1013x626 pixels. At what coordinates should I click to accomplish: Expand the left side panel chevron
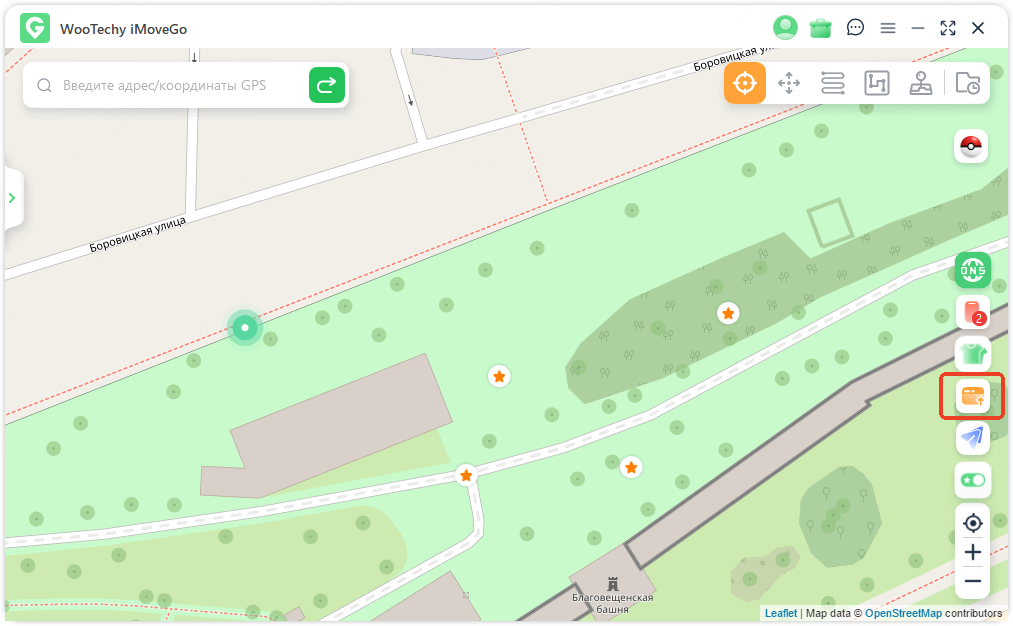click(x=12, y=198)
